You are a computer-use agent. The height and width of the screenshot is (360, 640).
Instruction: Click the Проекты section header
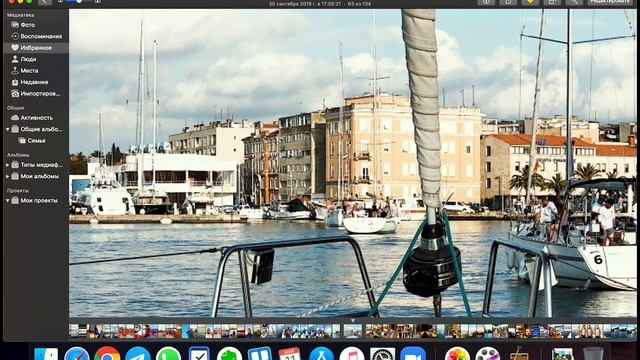[x=18, y=191]
